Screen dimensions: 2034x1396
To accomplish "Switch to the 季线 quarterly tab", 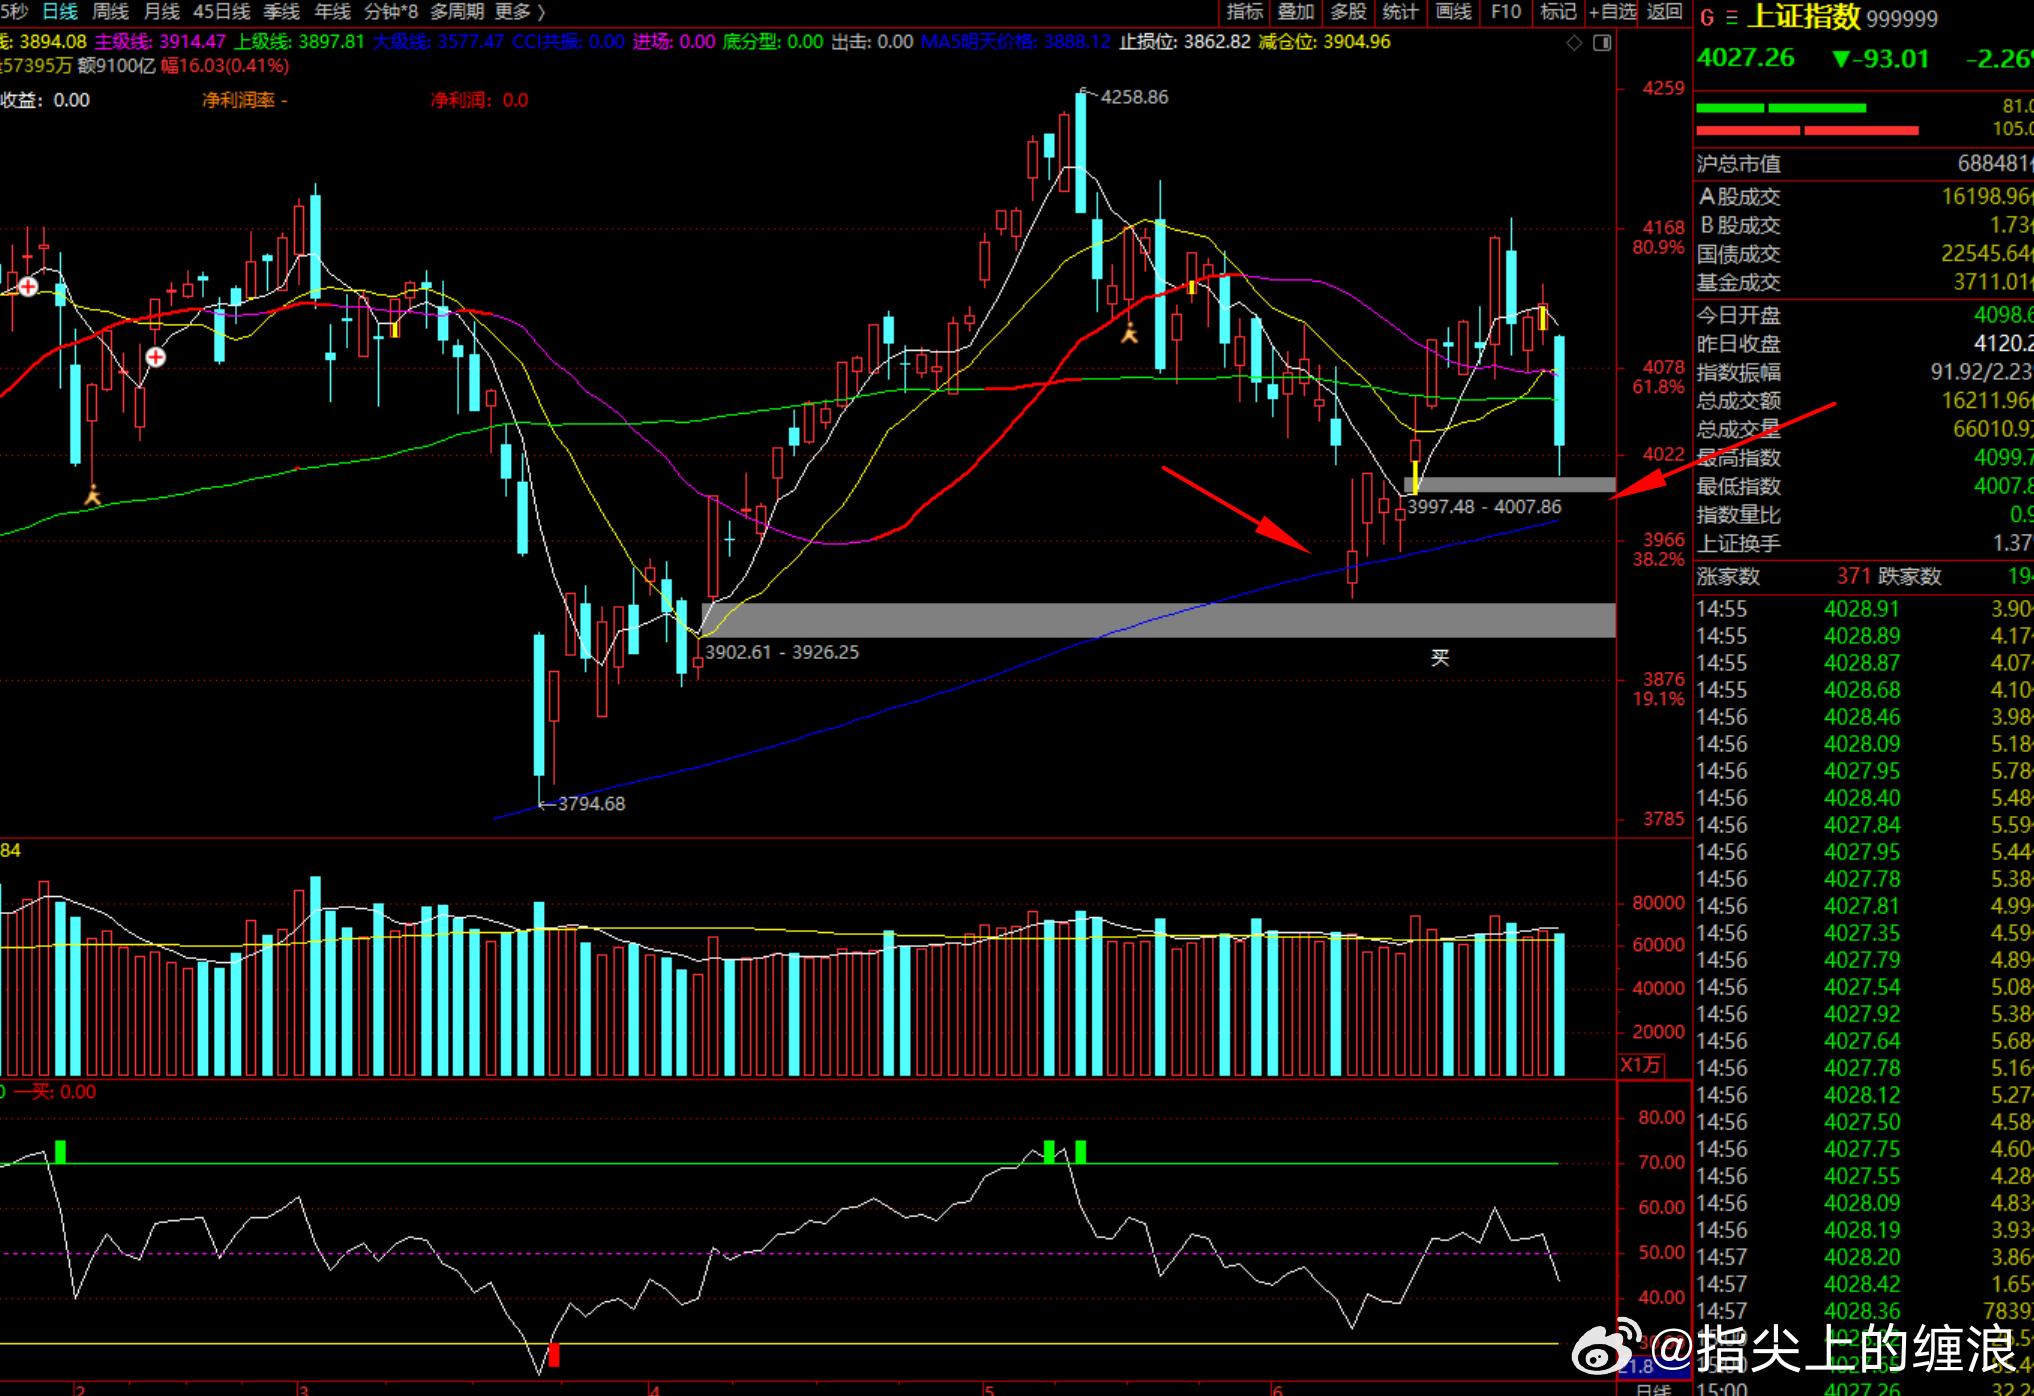I will pos(282,11).
